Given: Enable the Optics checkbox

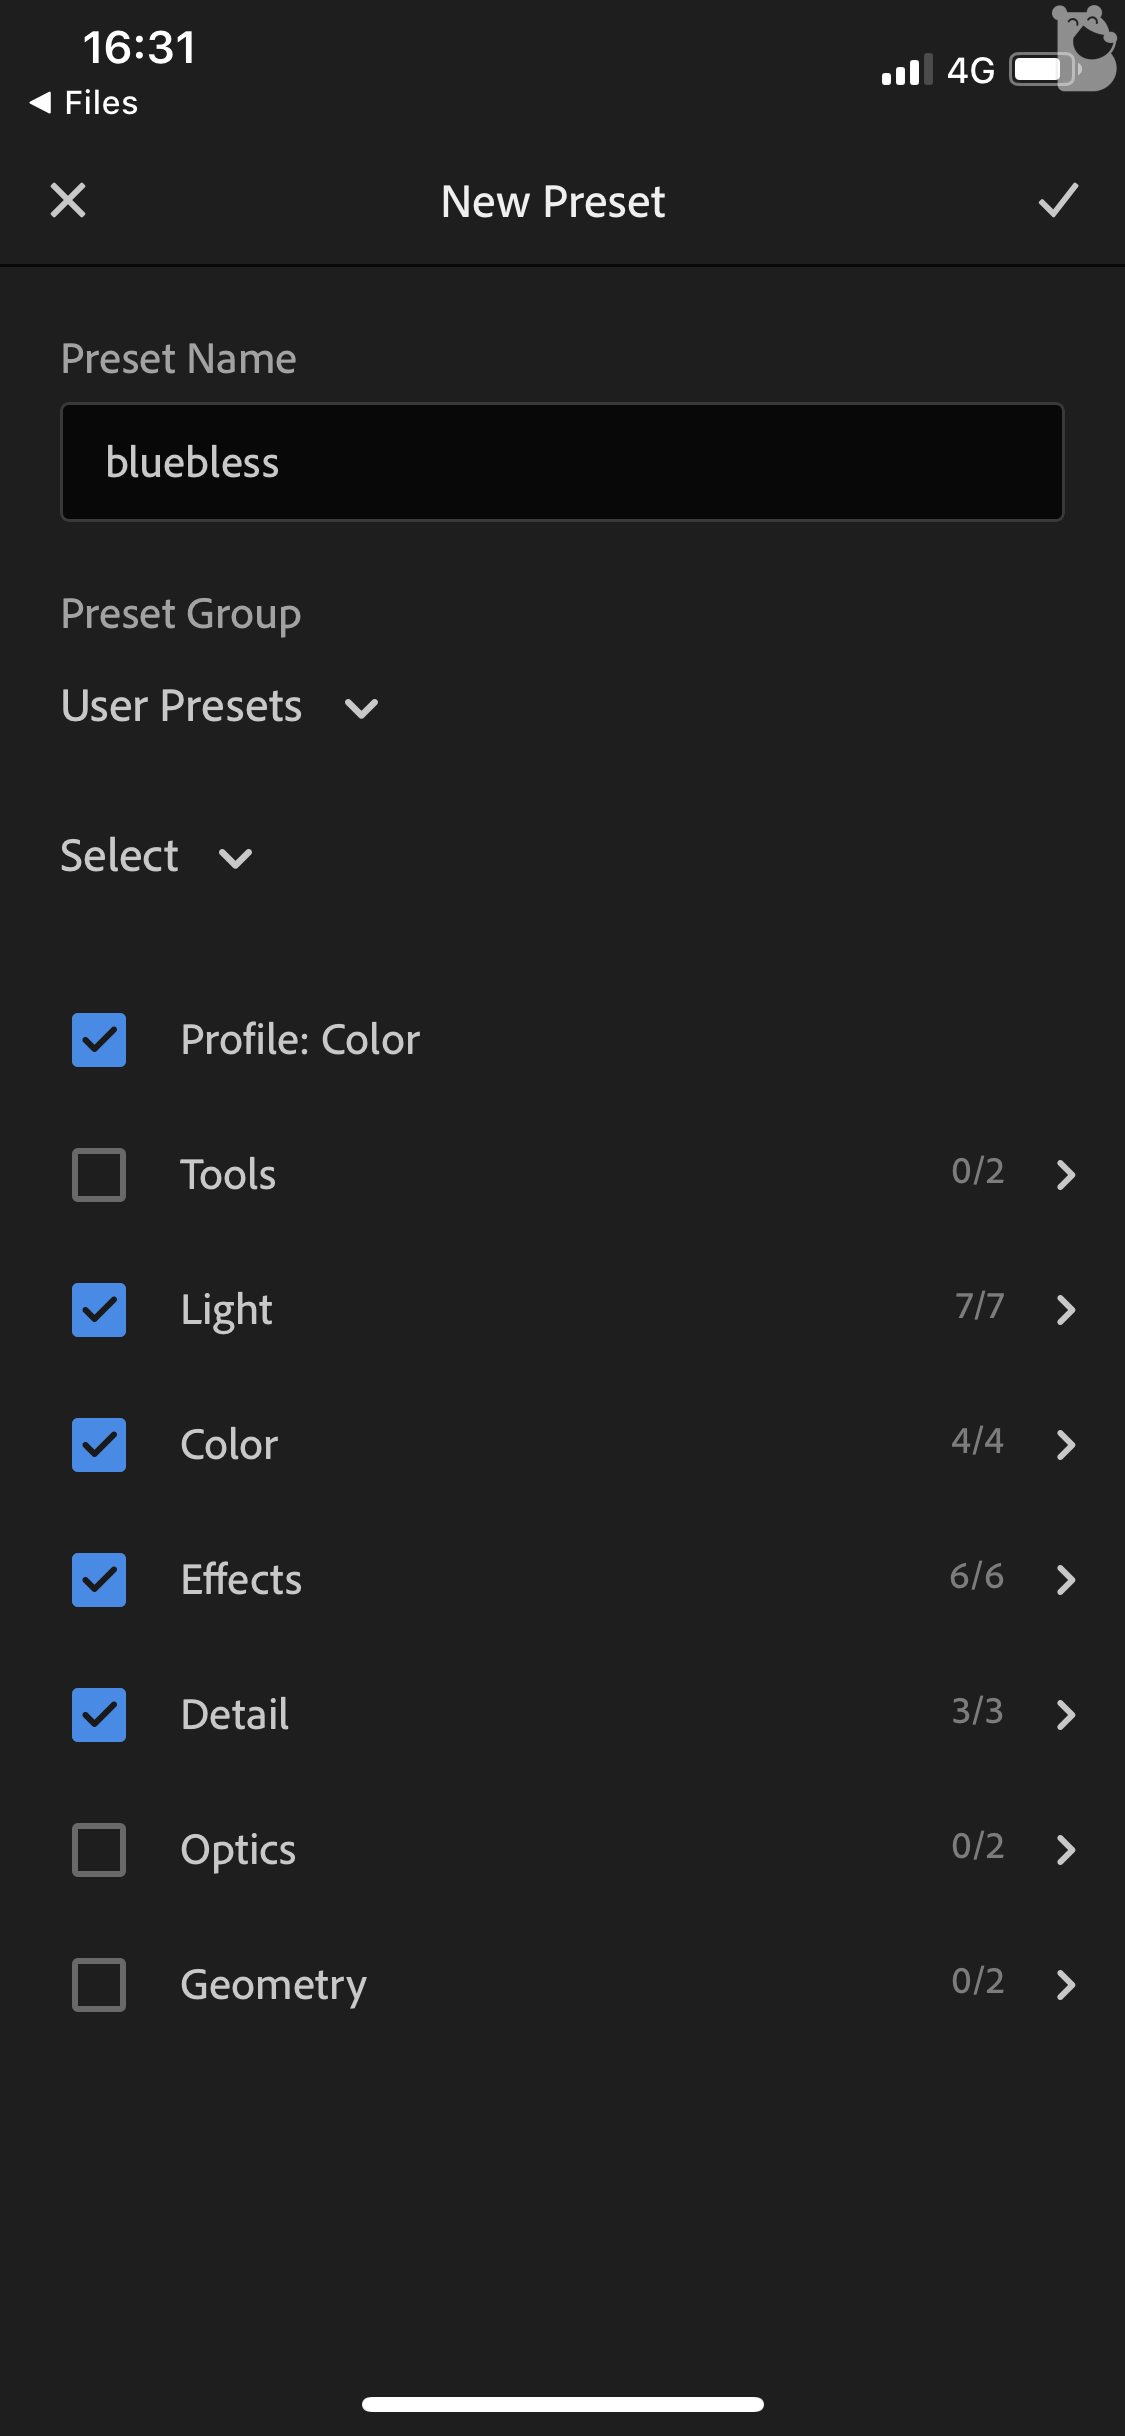Looking at the screenshot, I should tap(99, 1849).
